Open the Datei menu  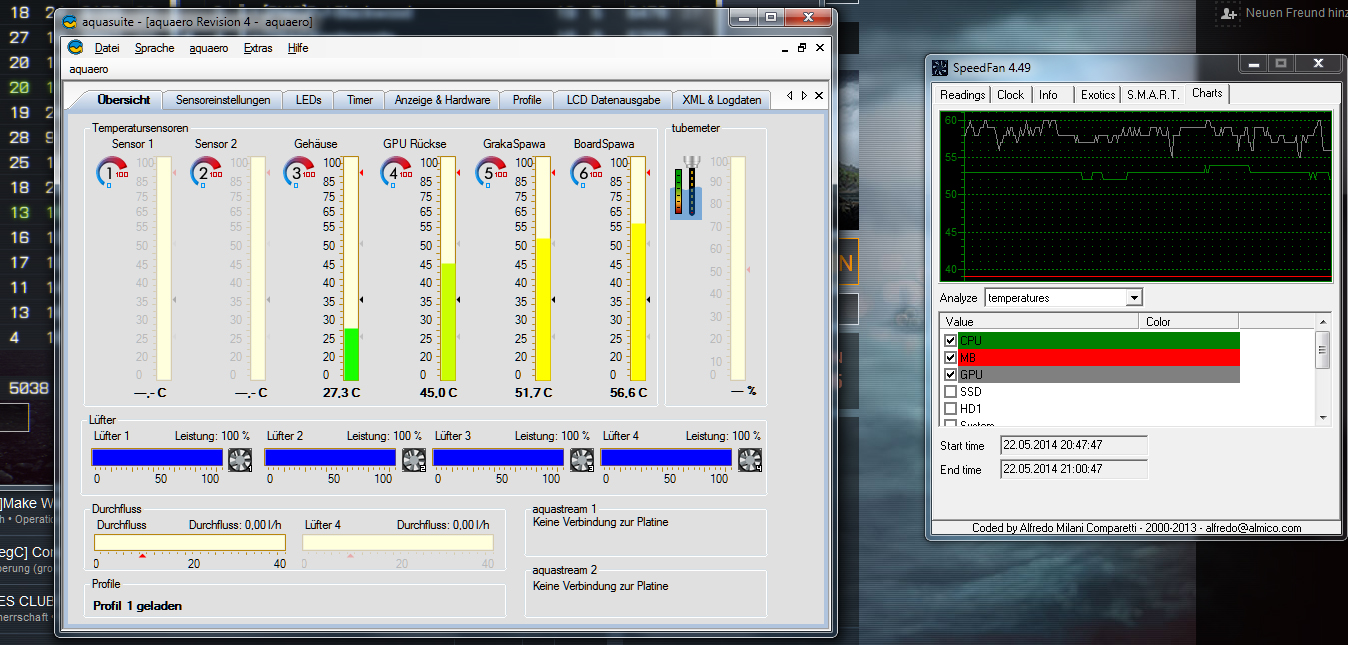pos(107,48)
